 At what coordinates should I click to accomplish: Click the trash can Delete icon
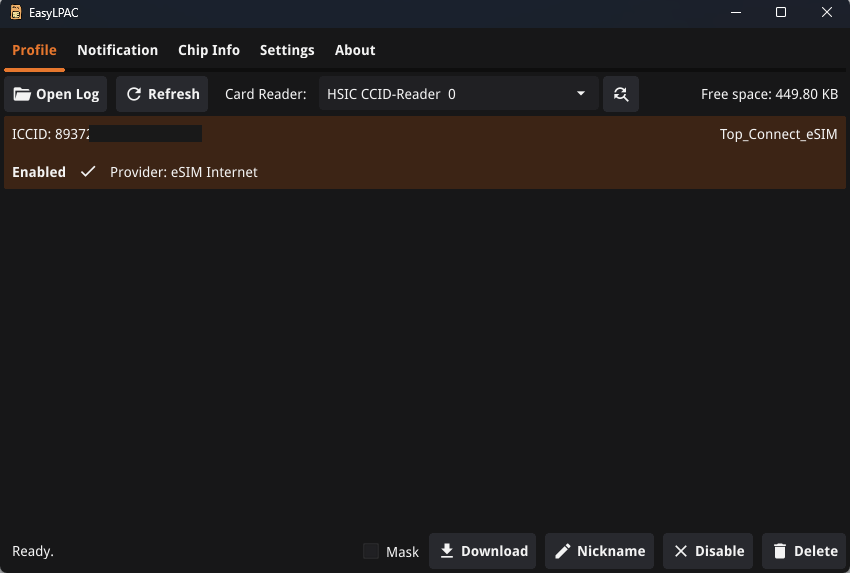click(780, 551)
